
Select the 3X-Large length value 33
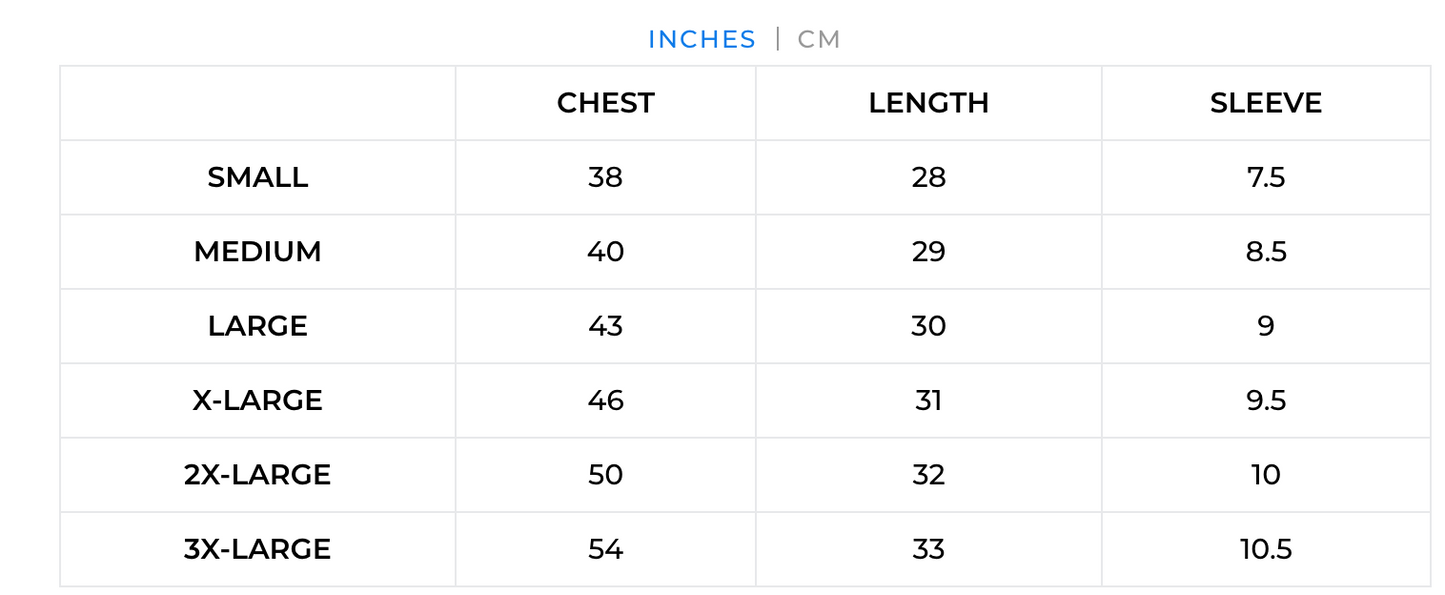click(928, 549)
